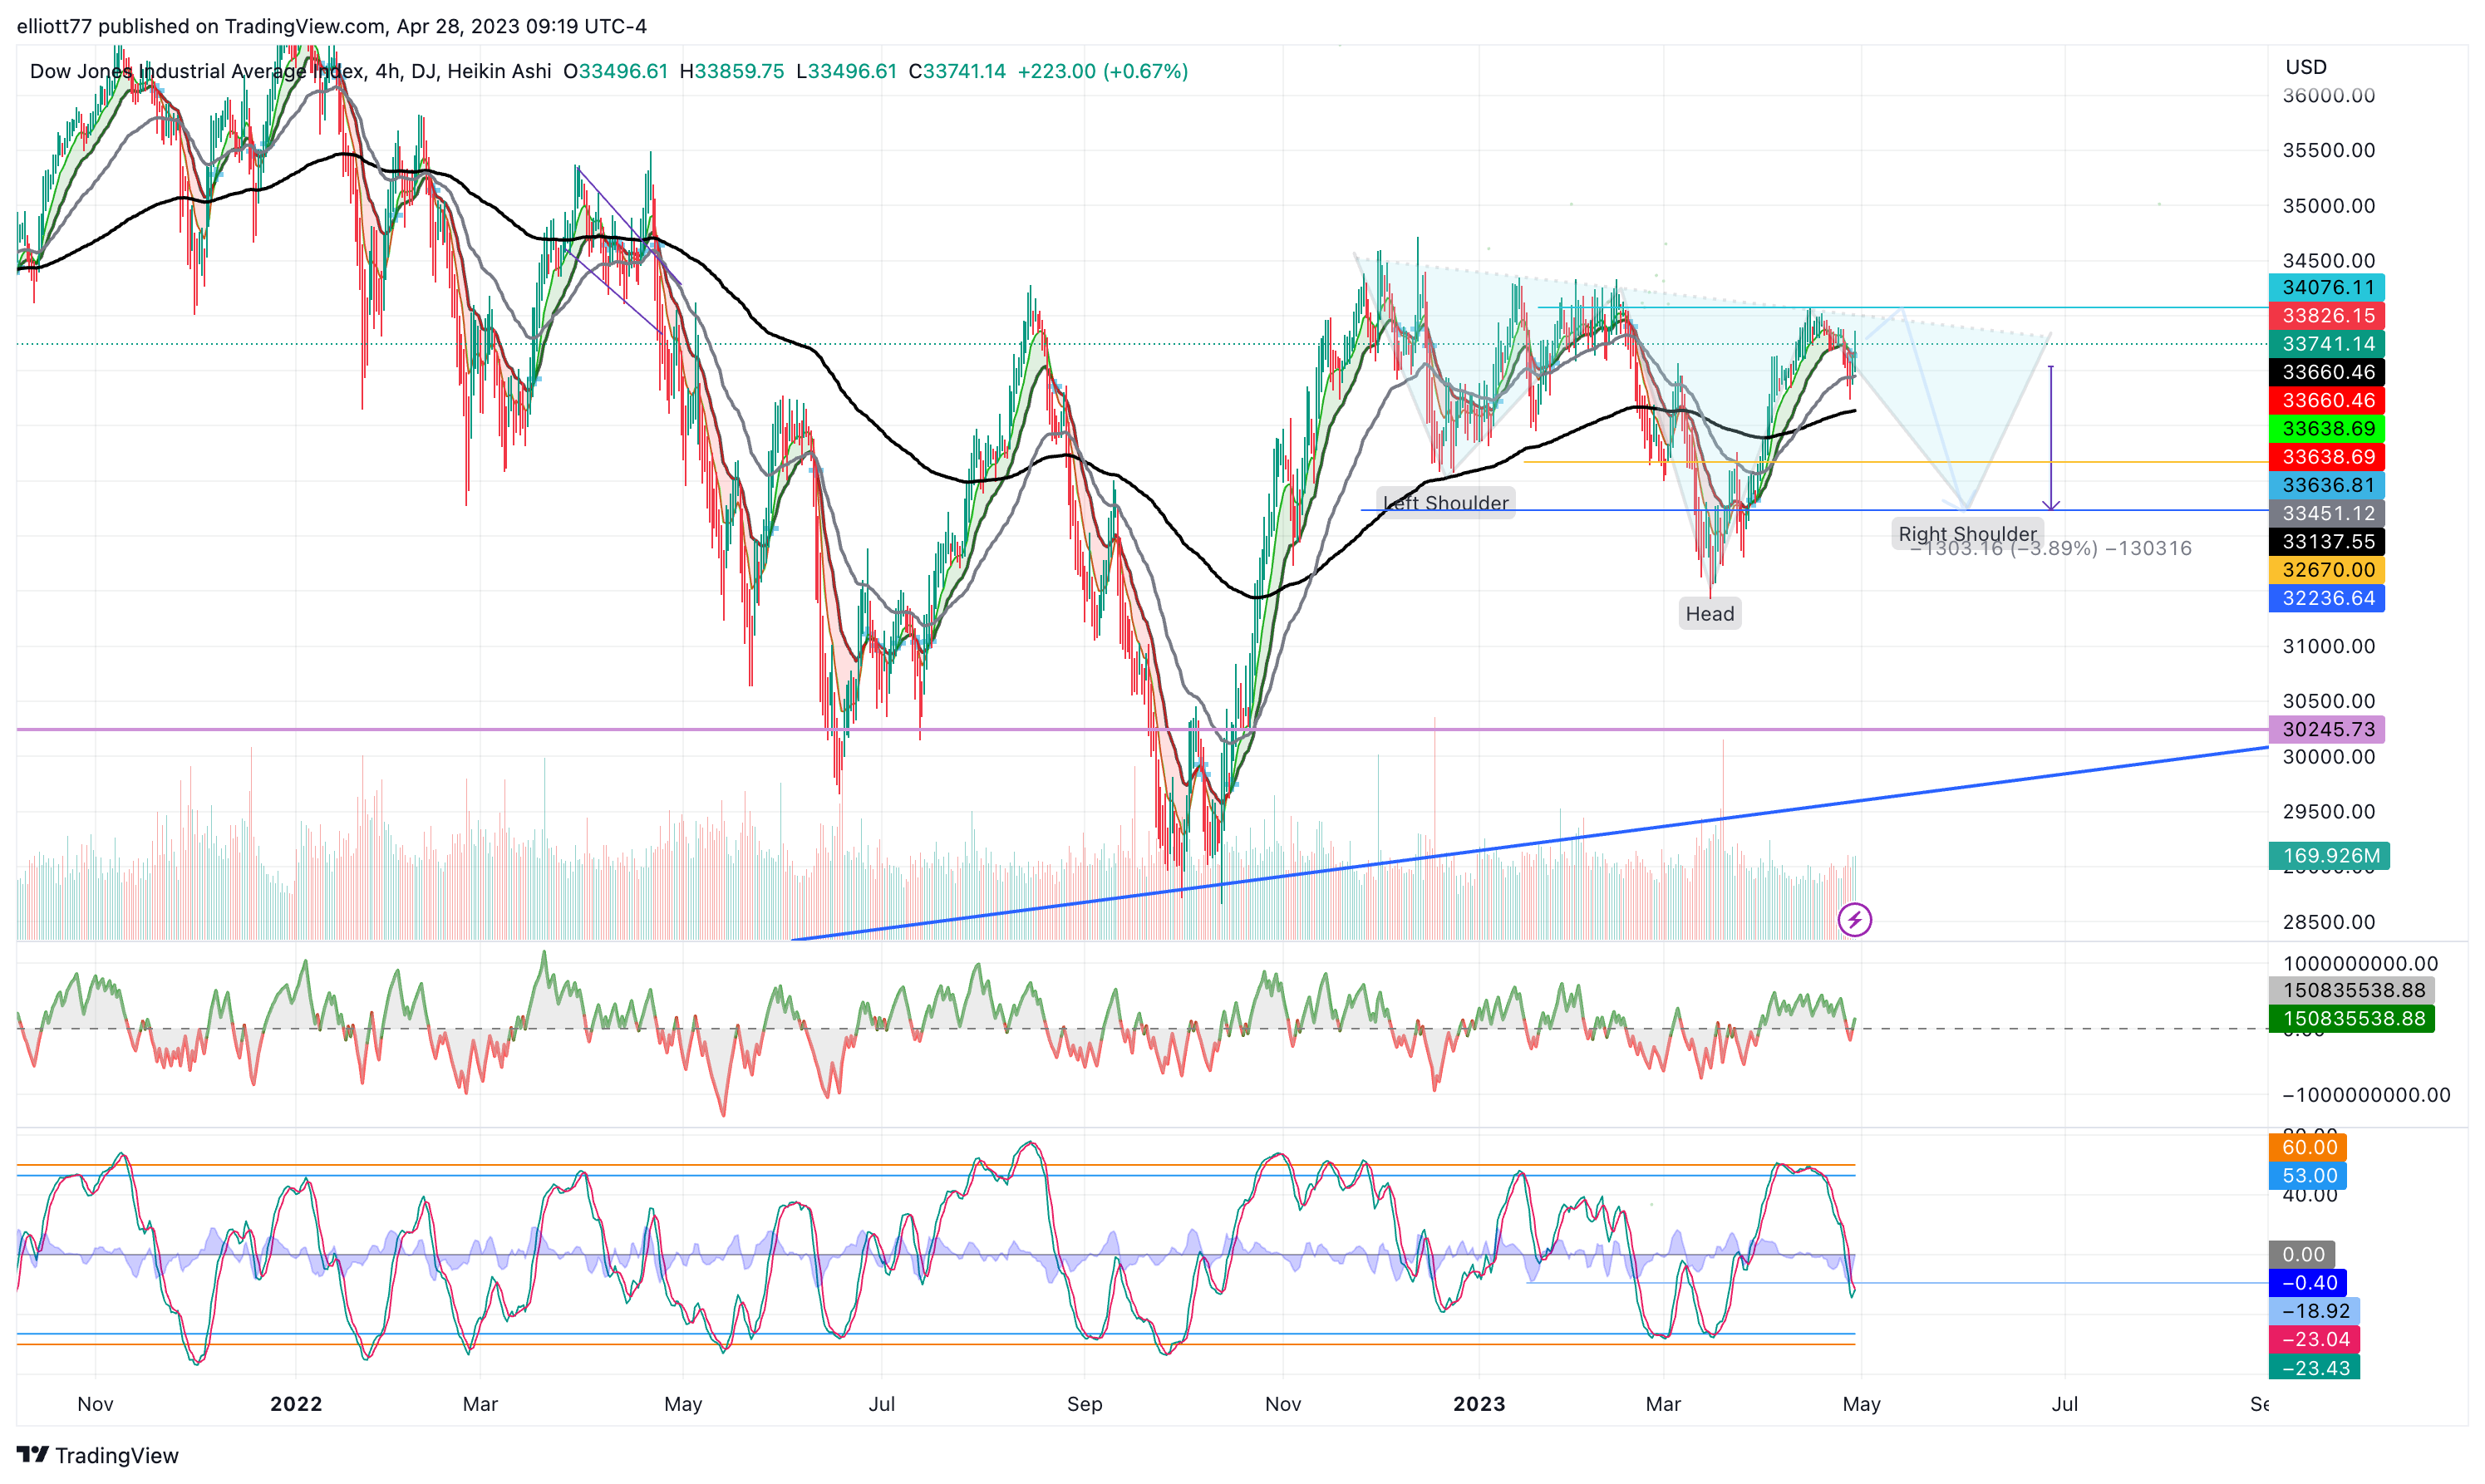
Task: Click the USD currency label
Action: coord(2305,67)
